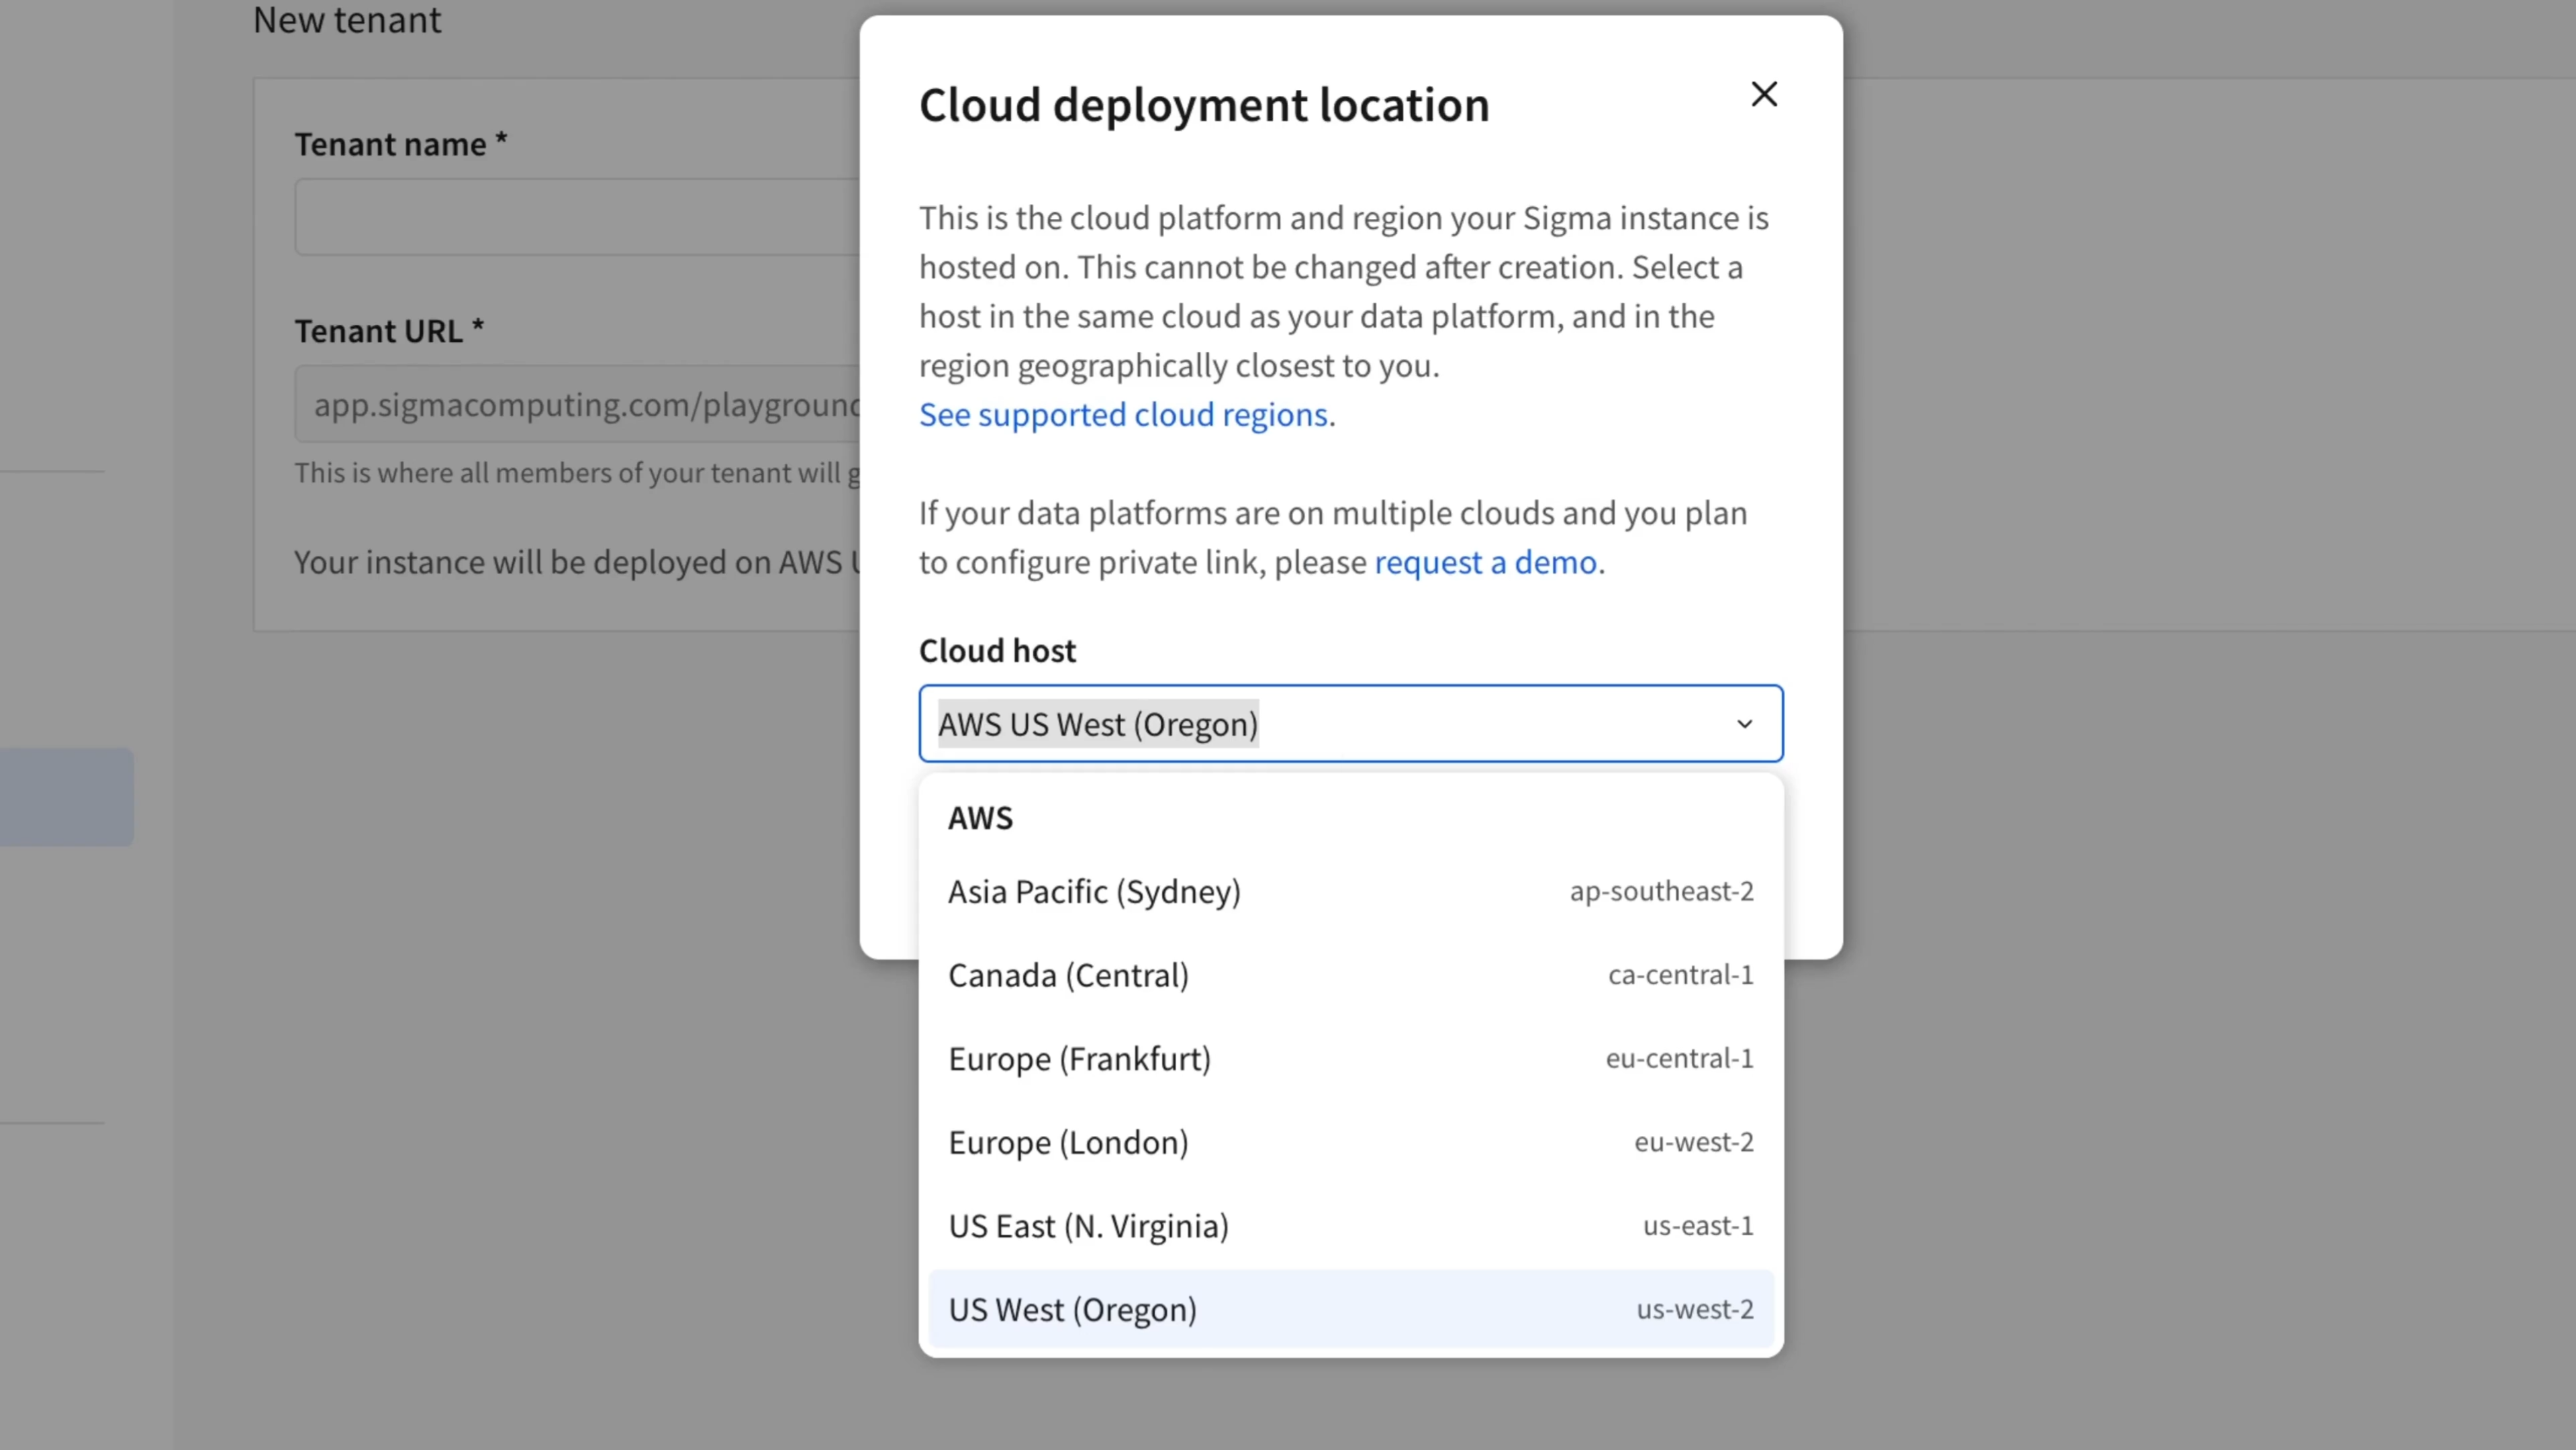Click the us-east-1 region code
2576x1450 pixels.
pyautogui.click(x=1697, y=1225)
